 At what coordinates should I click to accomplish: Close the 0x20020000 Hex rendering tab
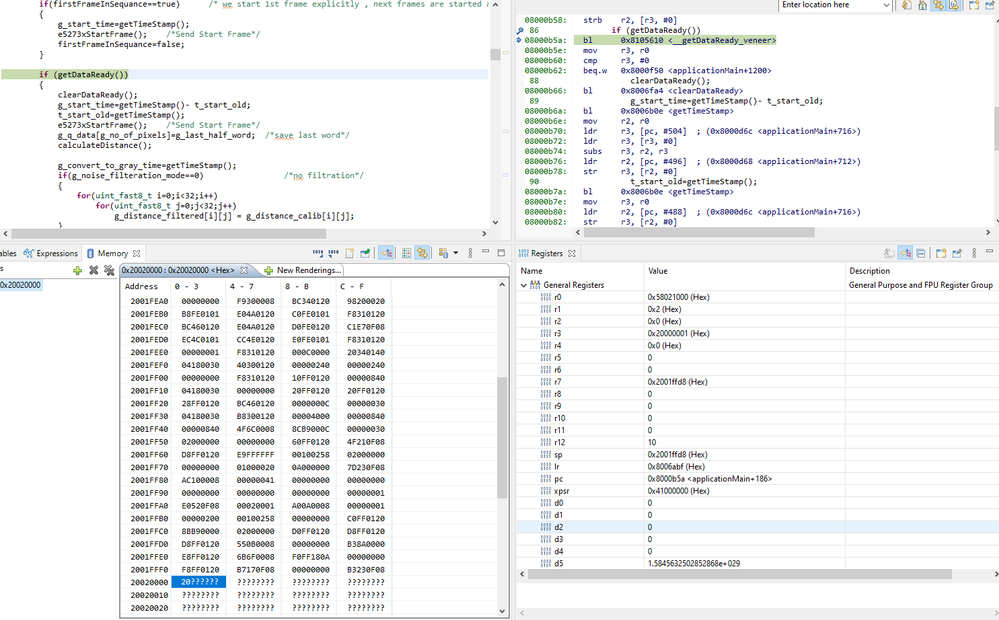244,270
